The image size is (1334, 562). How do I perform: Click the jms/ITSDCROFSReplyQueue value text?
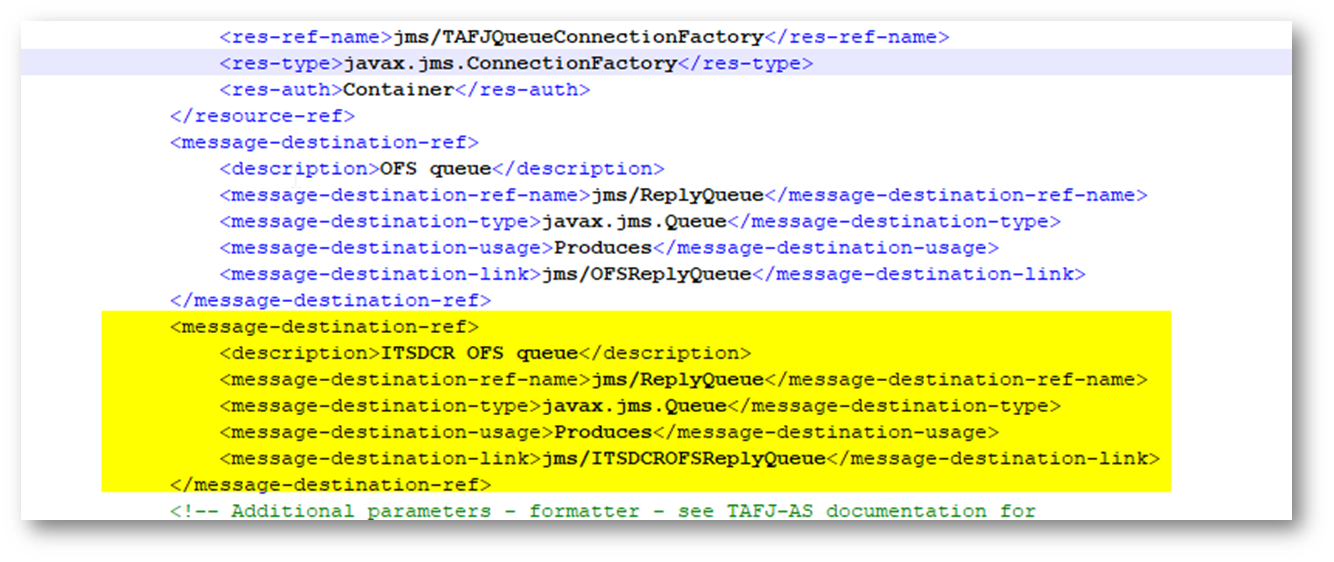pyautogui.click(x=684, y=458)
